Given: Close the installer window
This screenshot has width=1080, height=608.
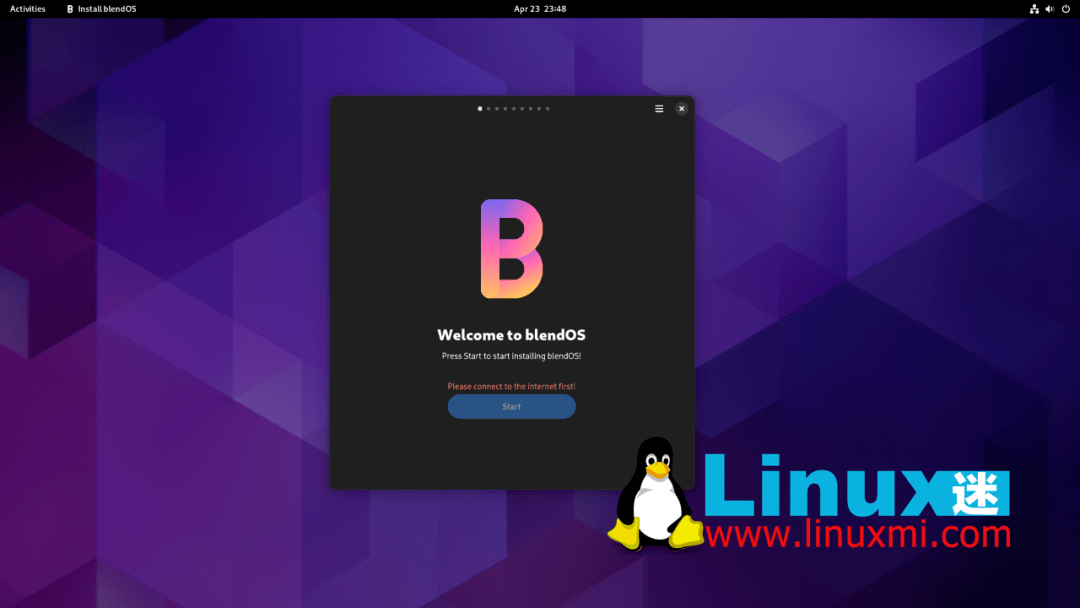Looking at the screenshot, I should (681, 108).
